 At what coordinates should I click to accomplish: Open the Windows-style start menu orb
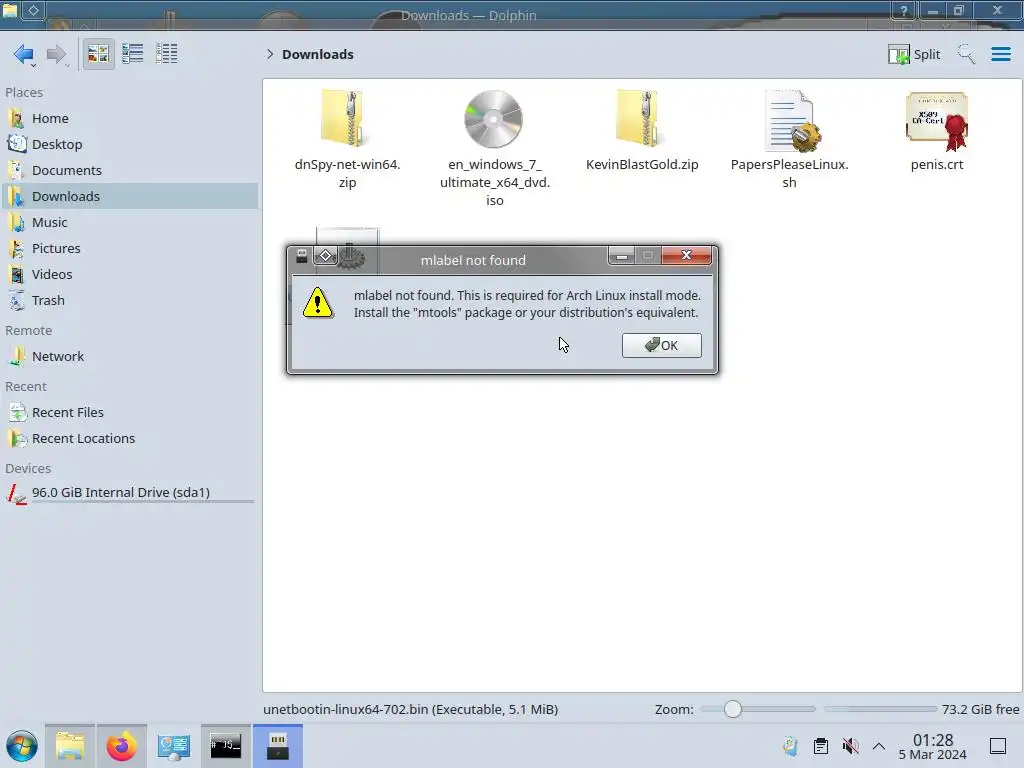pyautogui.click(x=22, y=746)
